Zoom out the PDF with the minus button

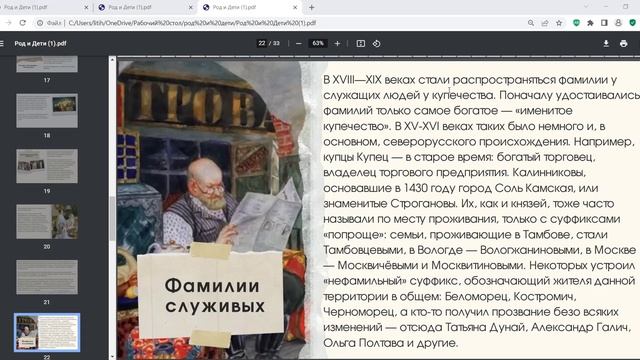tap(299, 43)
